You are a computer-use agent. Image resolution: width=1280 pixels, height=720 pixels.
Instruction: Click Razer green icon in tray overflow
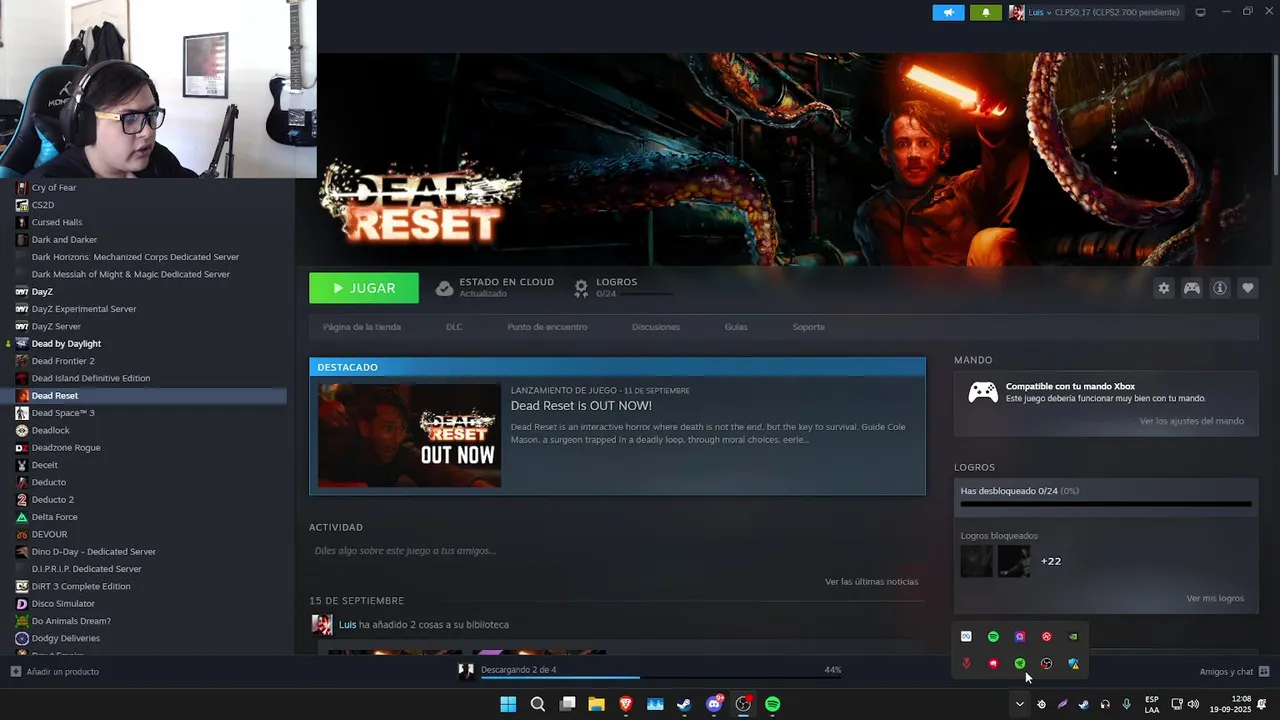tap(1020, 664)
